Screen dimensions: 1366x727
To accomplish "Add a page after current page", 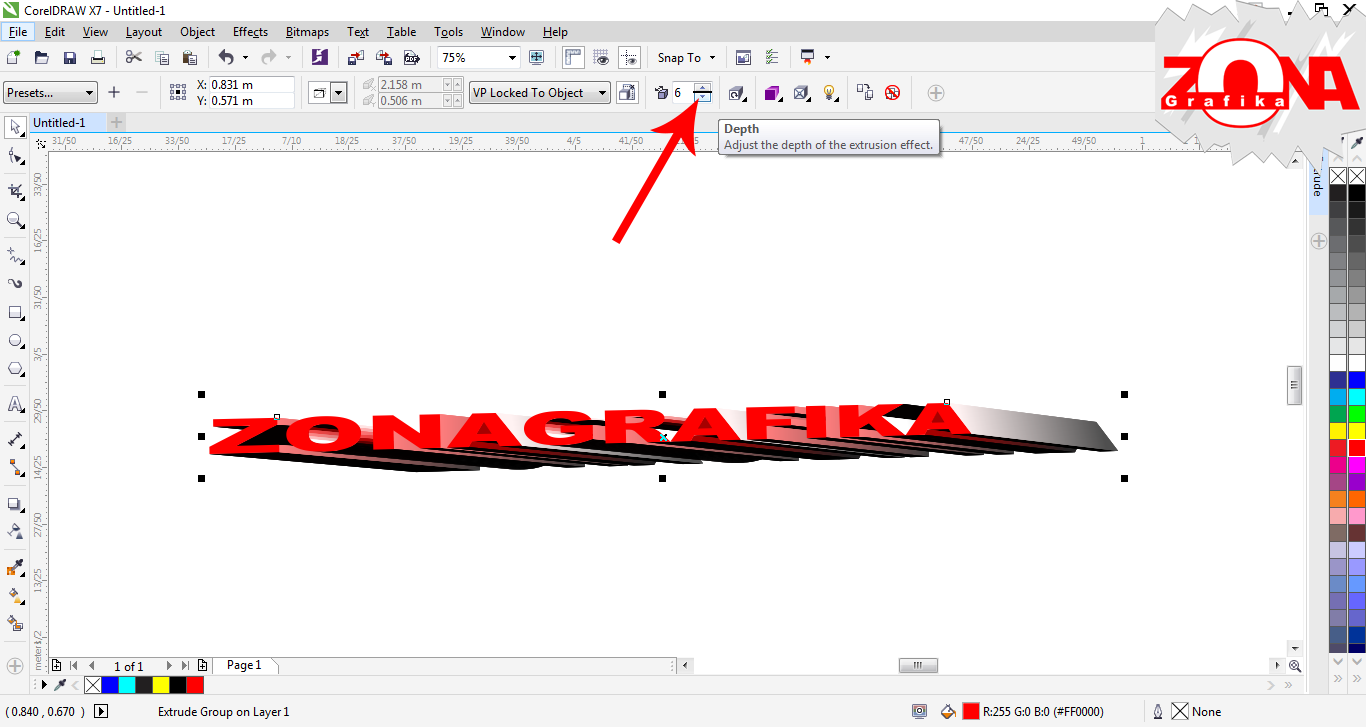I will (203, 665).
